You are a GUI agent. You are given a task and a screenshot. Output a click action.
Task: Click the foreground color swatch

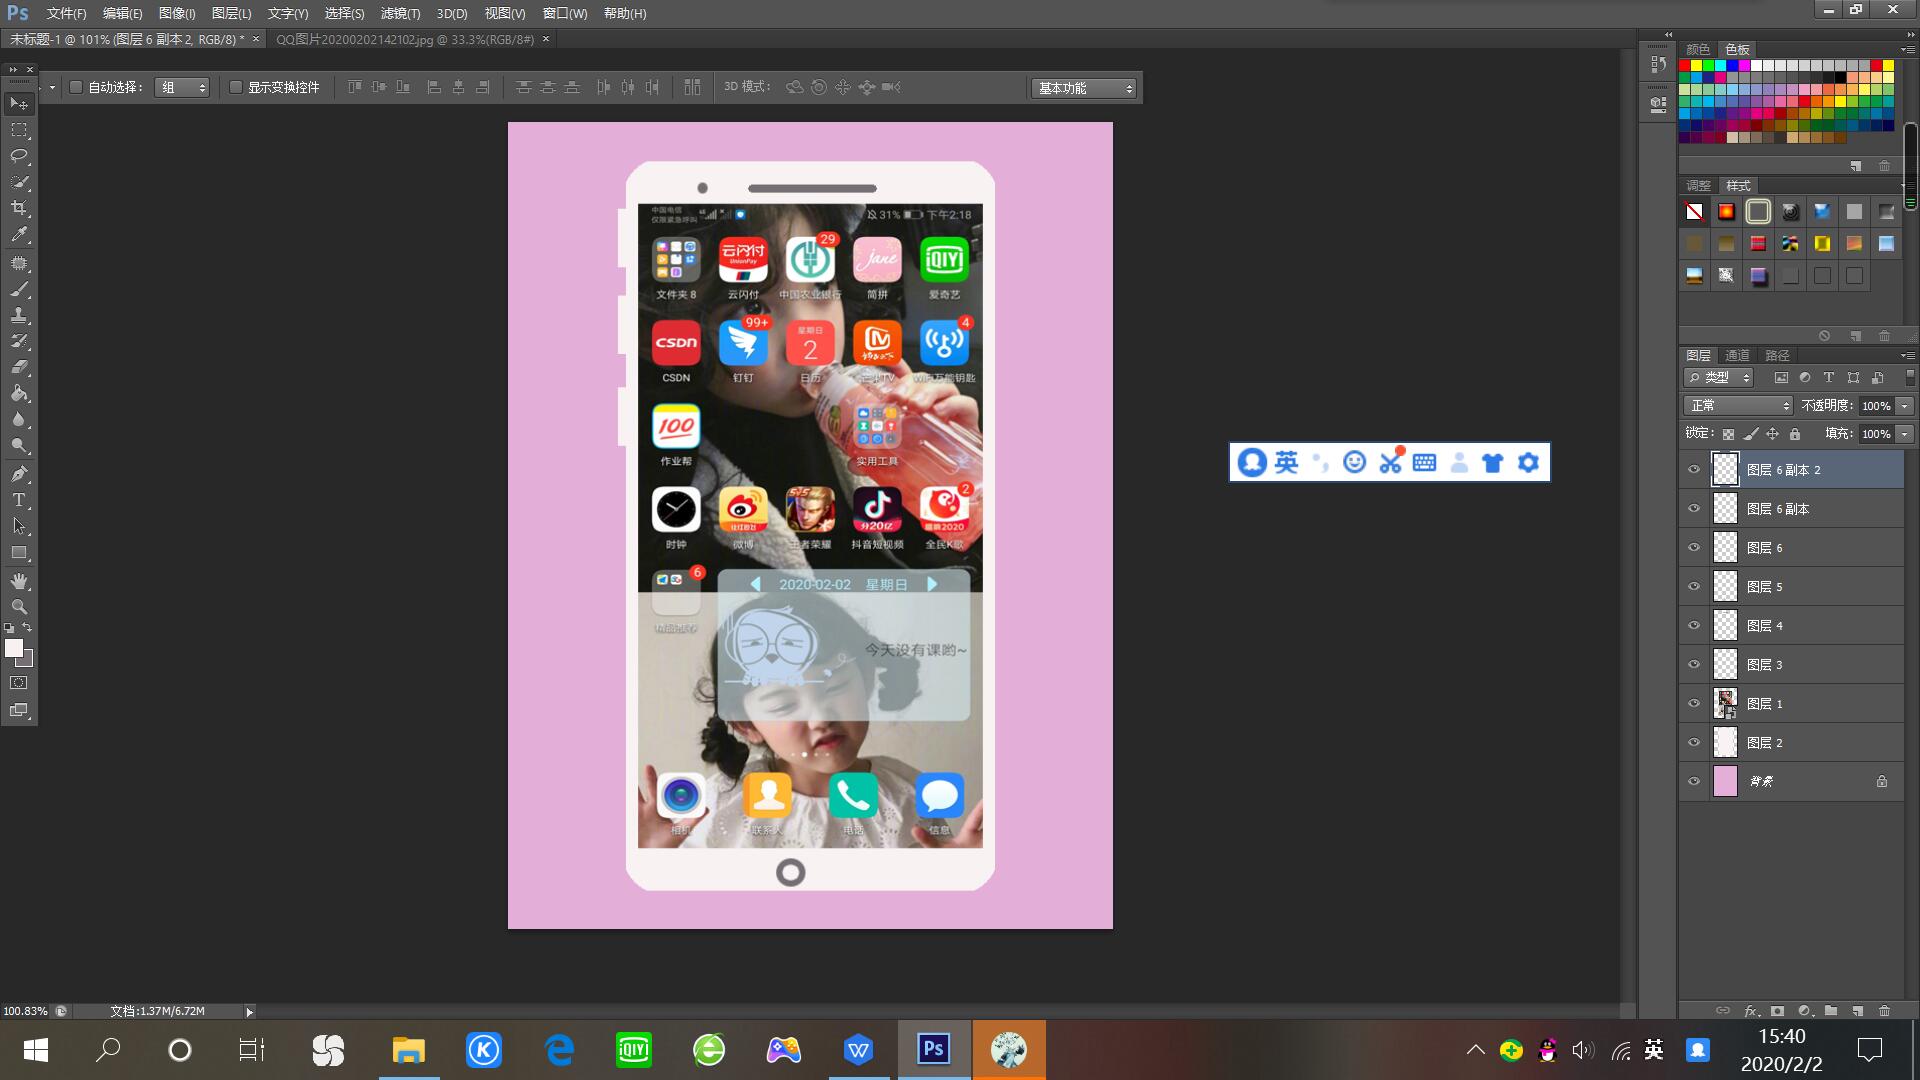click(14, 648)
